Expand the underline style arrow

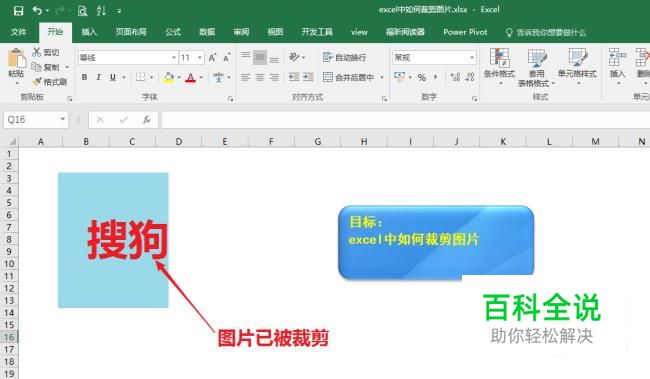click(124, 78)
